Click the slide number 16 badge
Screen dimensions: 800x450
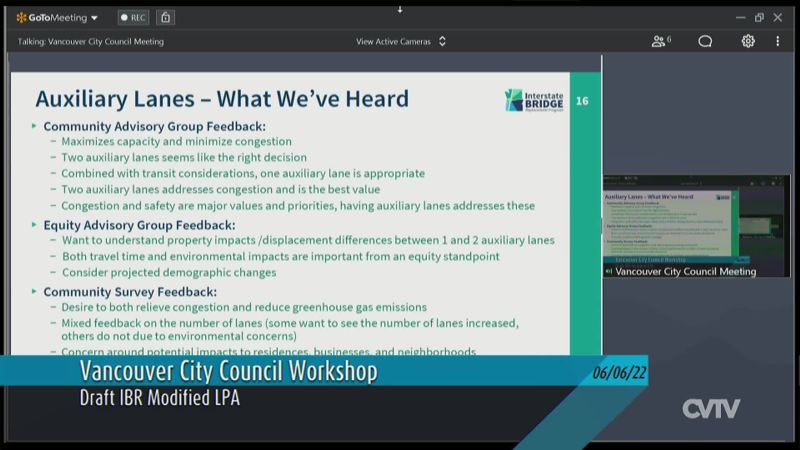click(582, 101)
